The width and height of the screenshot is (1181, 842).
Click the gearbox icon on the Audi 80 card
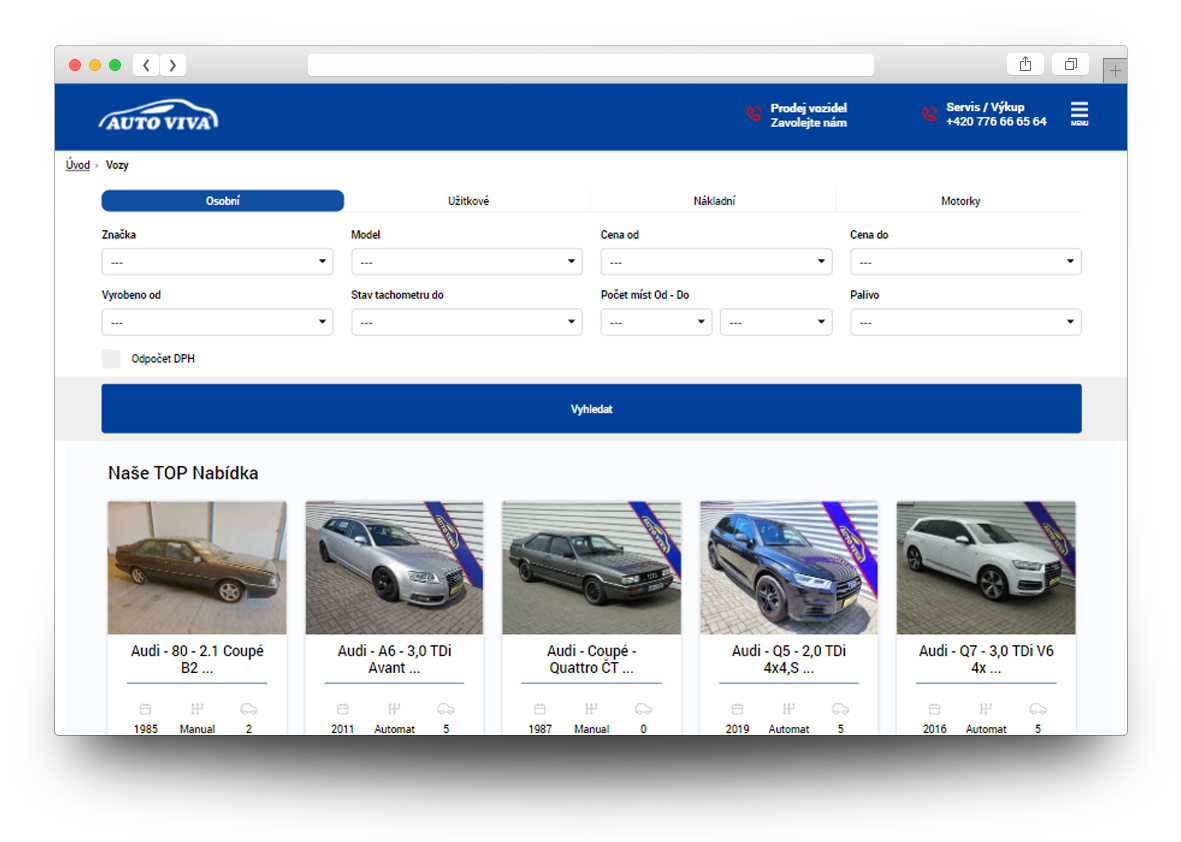click(x=197, y=709)
